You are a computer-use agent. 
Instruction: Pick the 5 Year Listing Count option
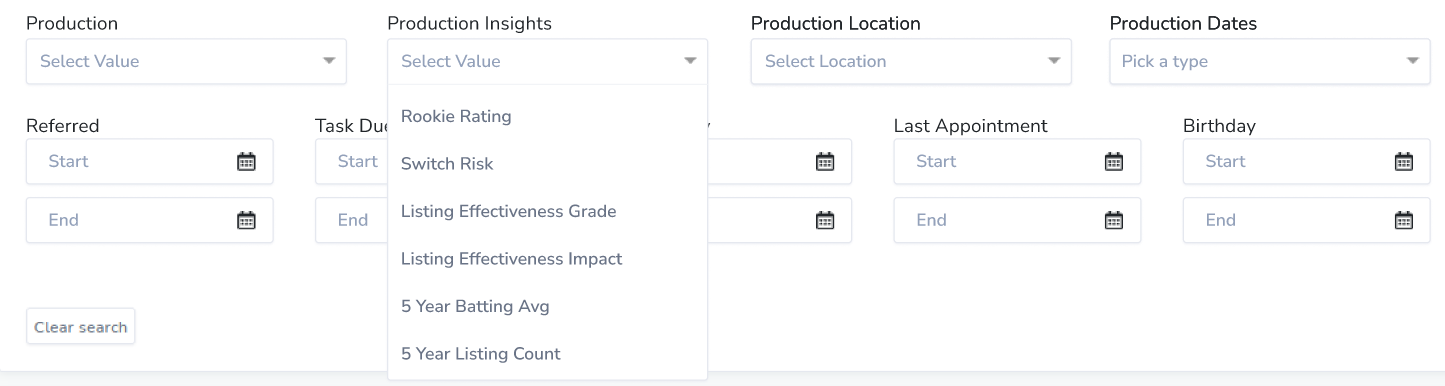547,354
